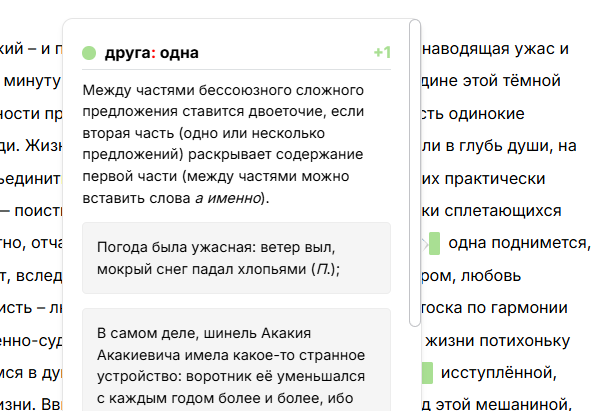
Task: Click the green marker before 'одна поднимется'
Action: (434, 243)
